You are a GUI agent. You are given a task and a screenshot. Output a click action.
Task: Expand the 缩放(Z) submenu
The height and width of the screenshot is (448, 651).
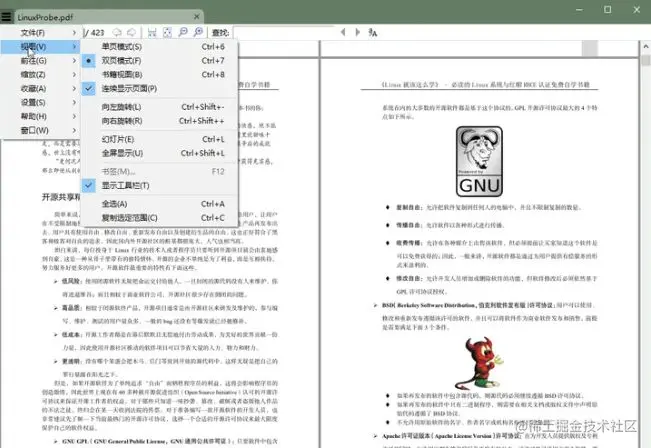(x=40, y=74)
